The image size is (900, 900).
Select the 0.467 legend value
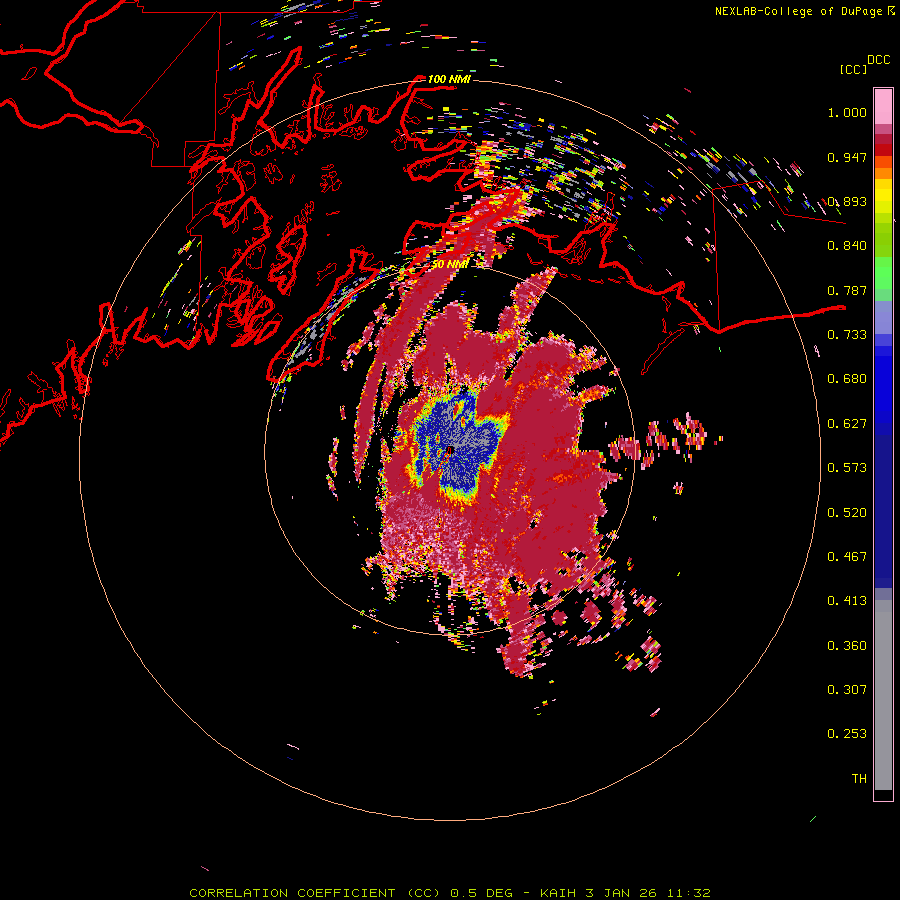(x=847, y=557)
